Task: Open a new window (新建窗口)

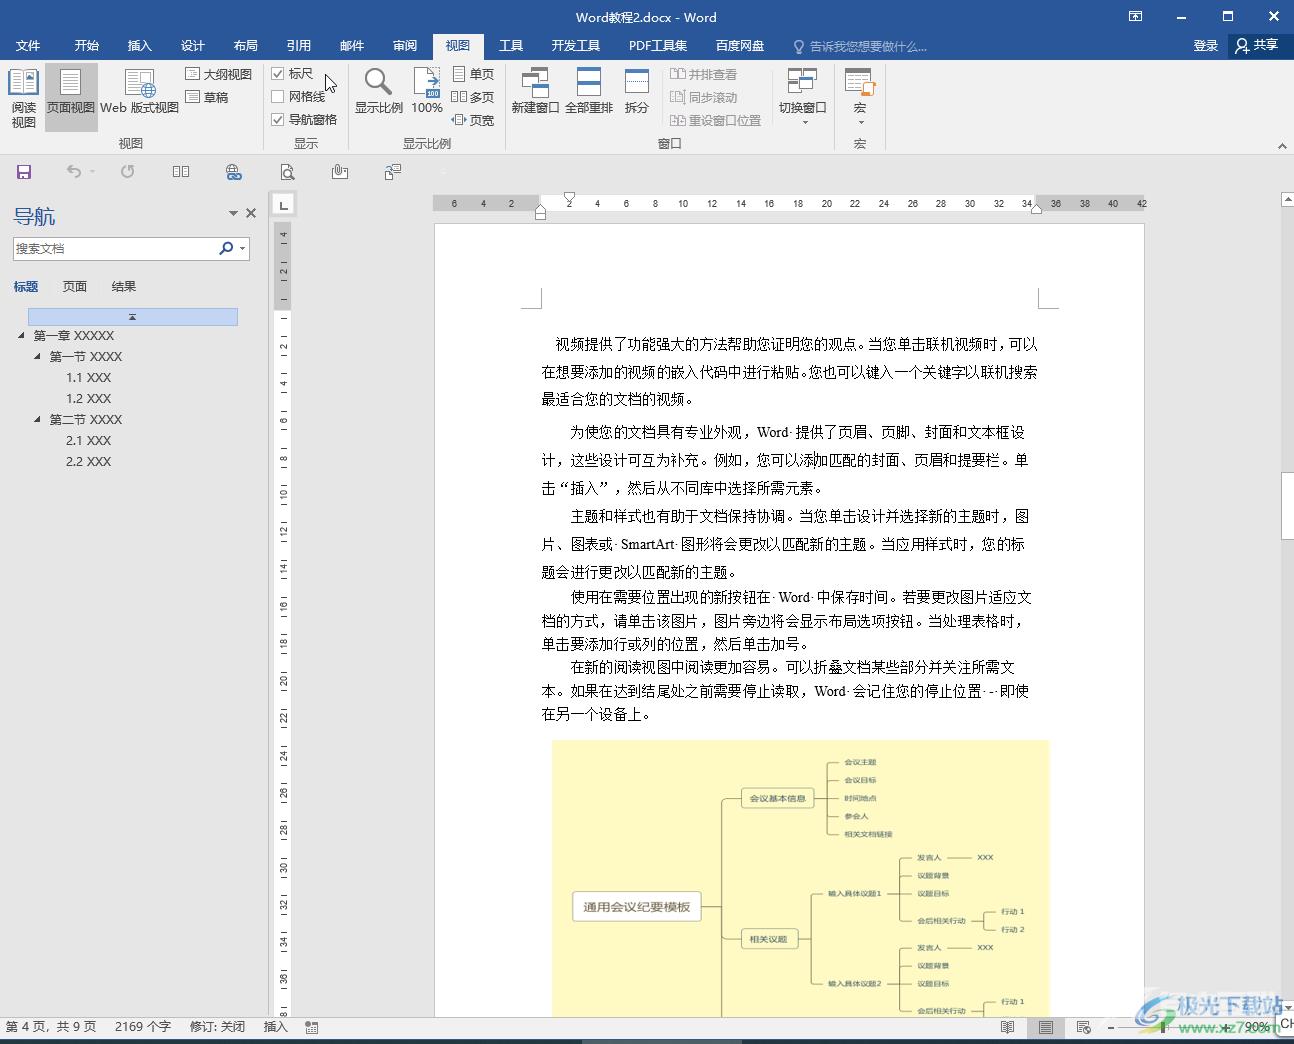Action: click(535, 91)
